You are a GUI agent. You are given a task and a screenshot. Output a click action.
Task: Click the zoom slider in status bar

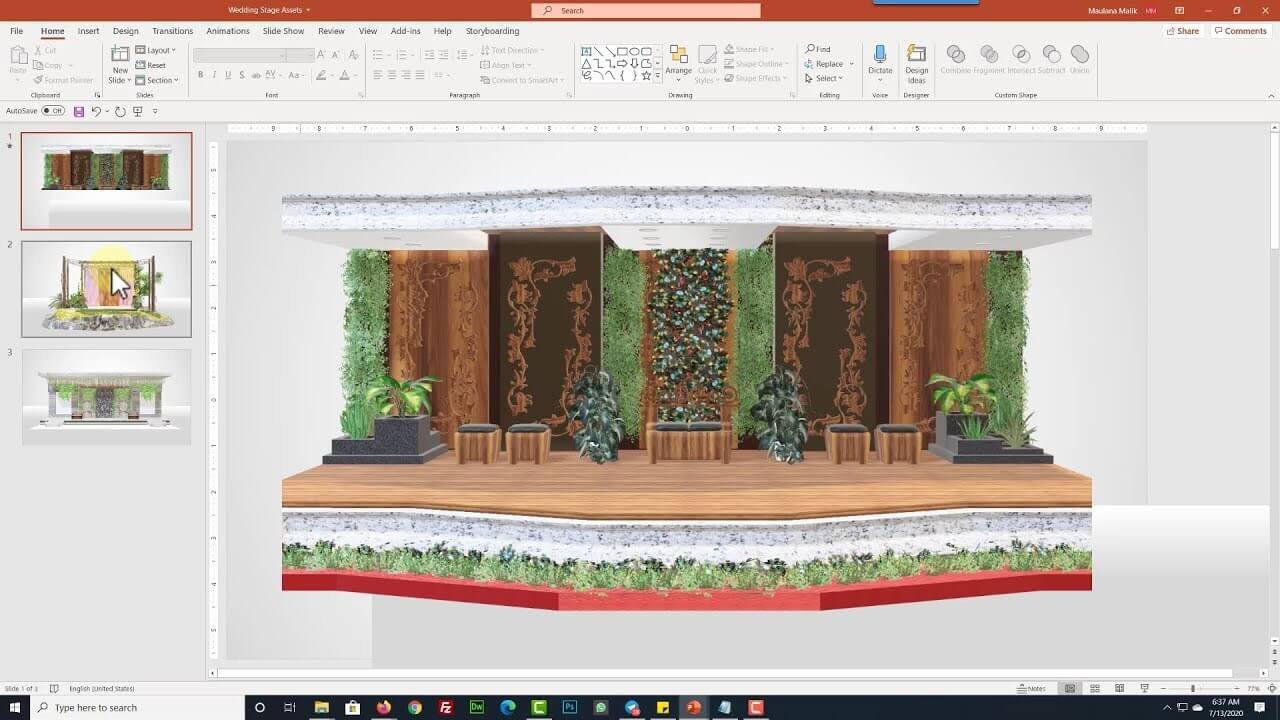pyautogui.click(x=1193, y=689)
